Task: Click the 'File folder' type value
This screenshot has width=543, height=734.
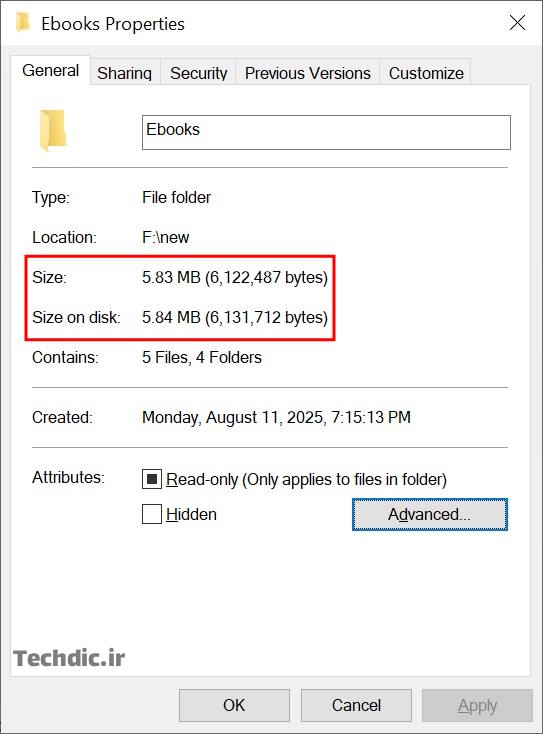Action: (x=176, y=198)
